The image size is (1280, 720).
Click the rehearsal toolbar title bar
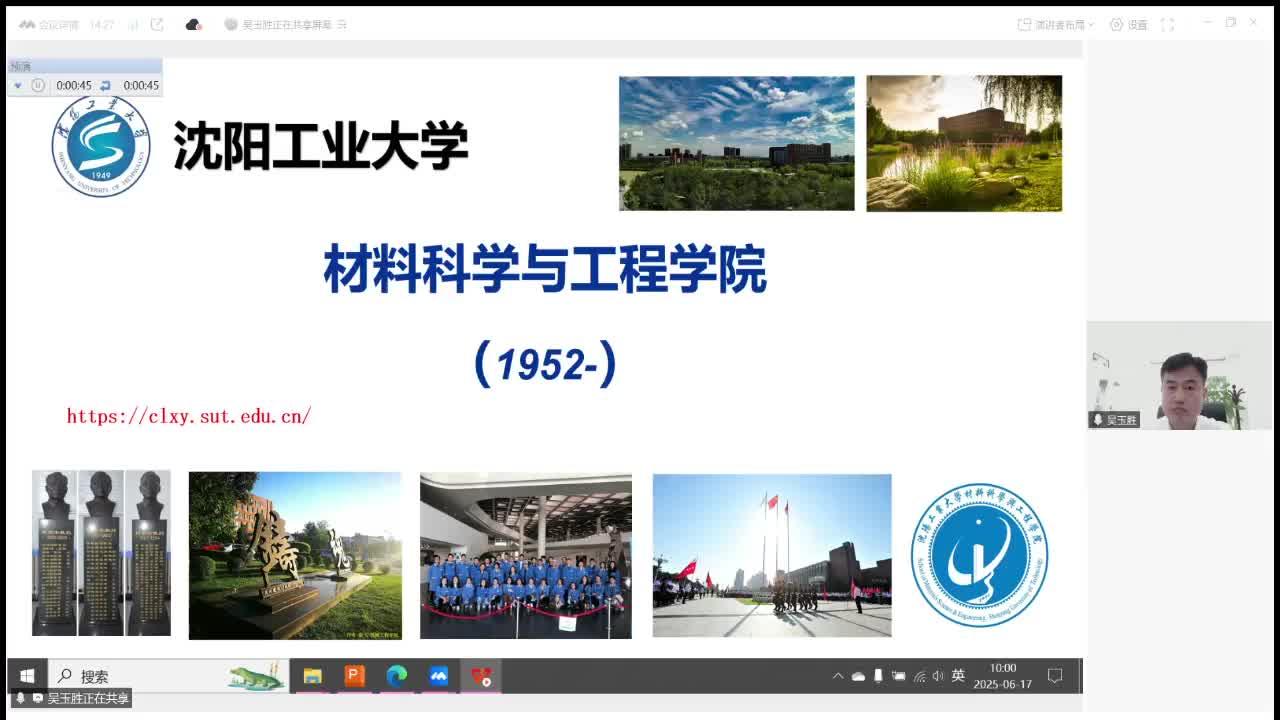tap(85, 66)
